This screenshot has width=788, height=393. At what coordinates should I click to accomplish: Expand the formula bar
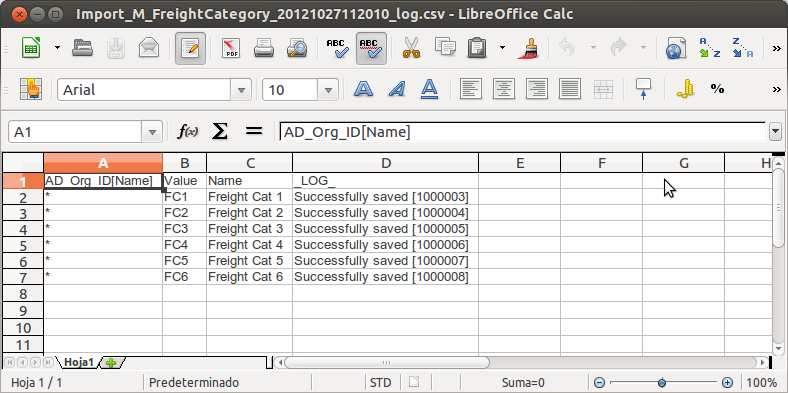[x=774, y=132]
